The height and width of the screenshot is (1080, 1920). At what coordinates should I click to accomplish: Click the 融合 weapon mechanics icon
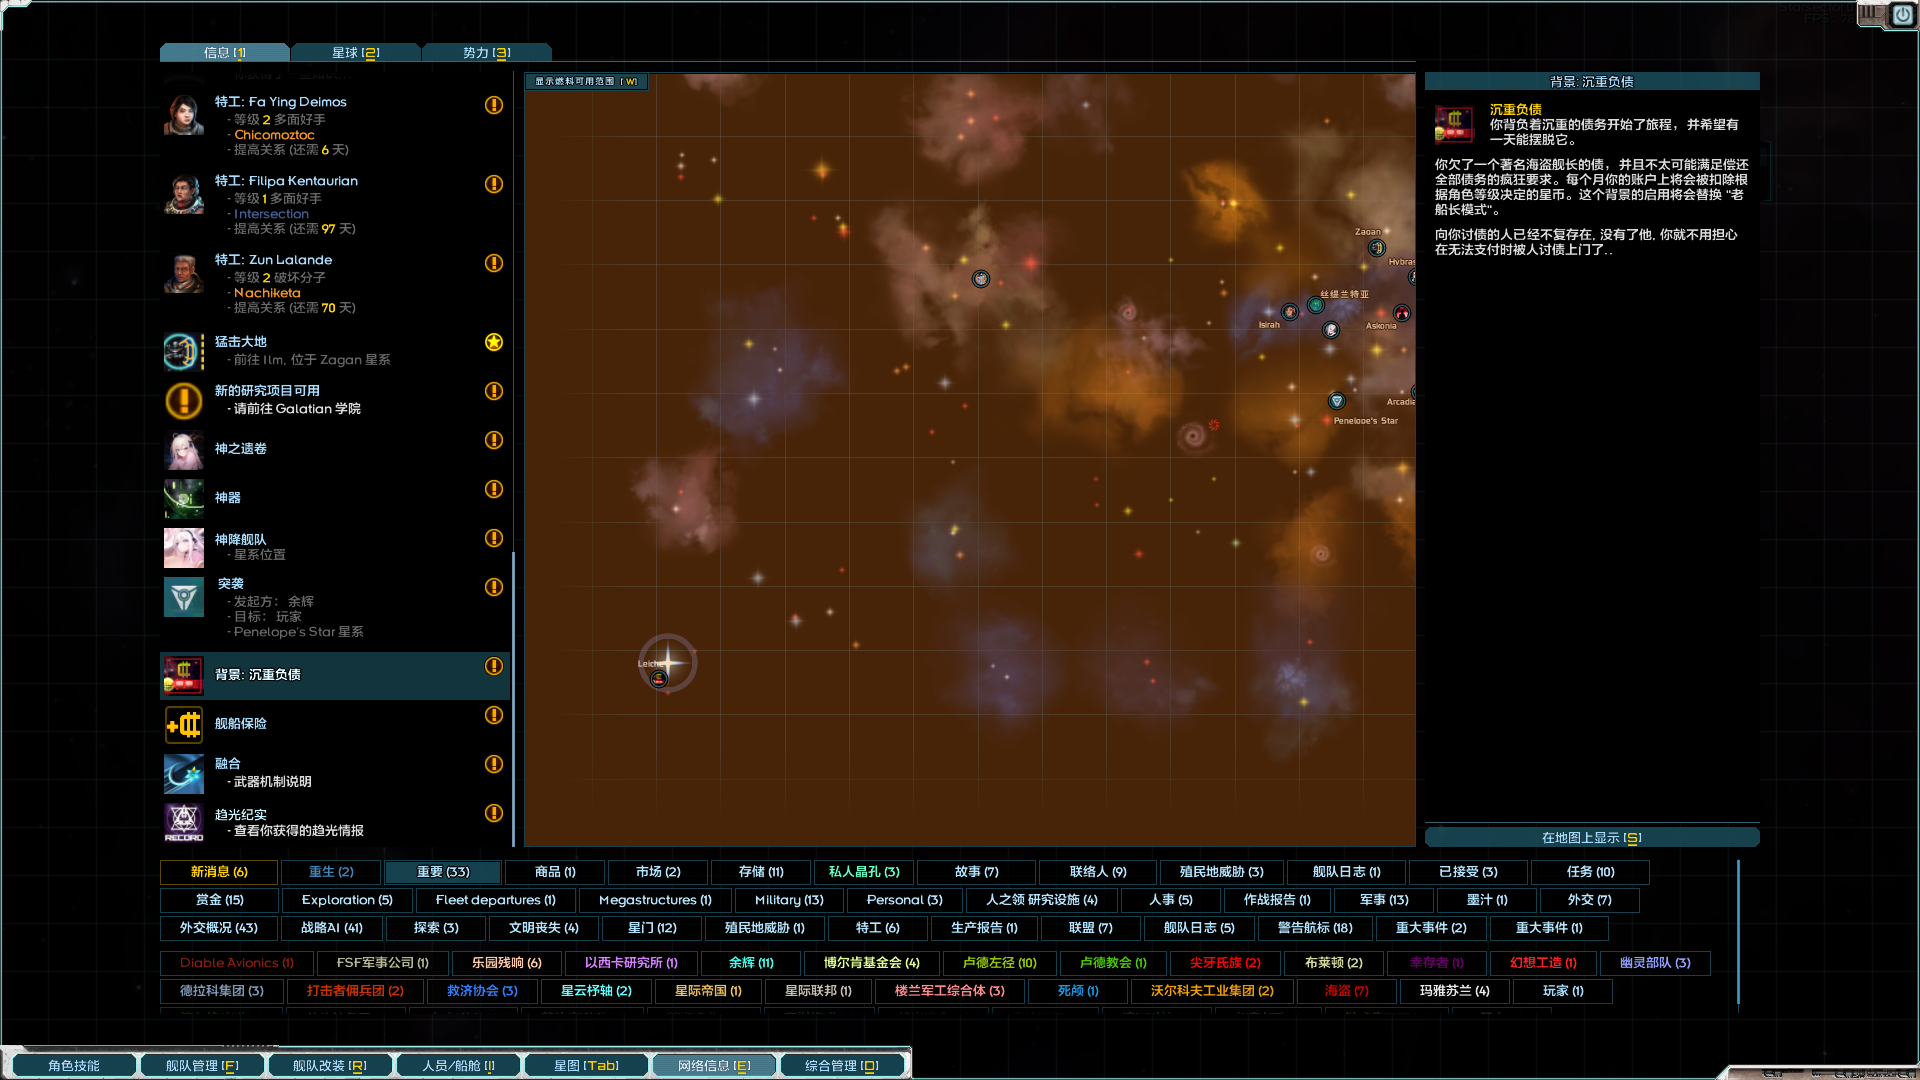tap(183, 773)
